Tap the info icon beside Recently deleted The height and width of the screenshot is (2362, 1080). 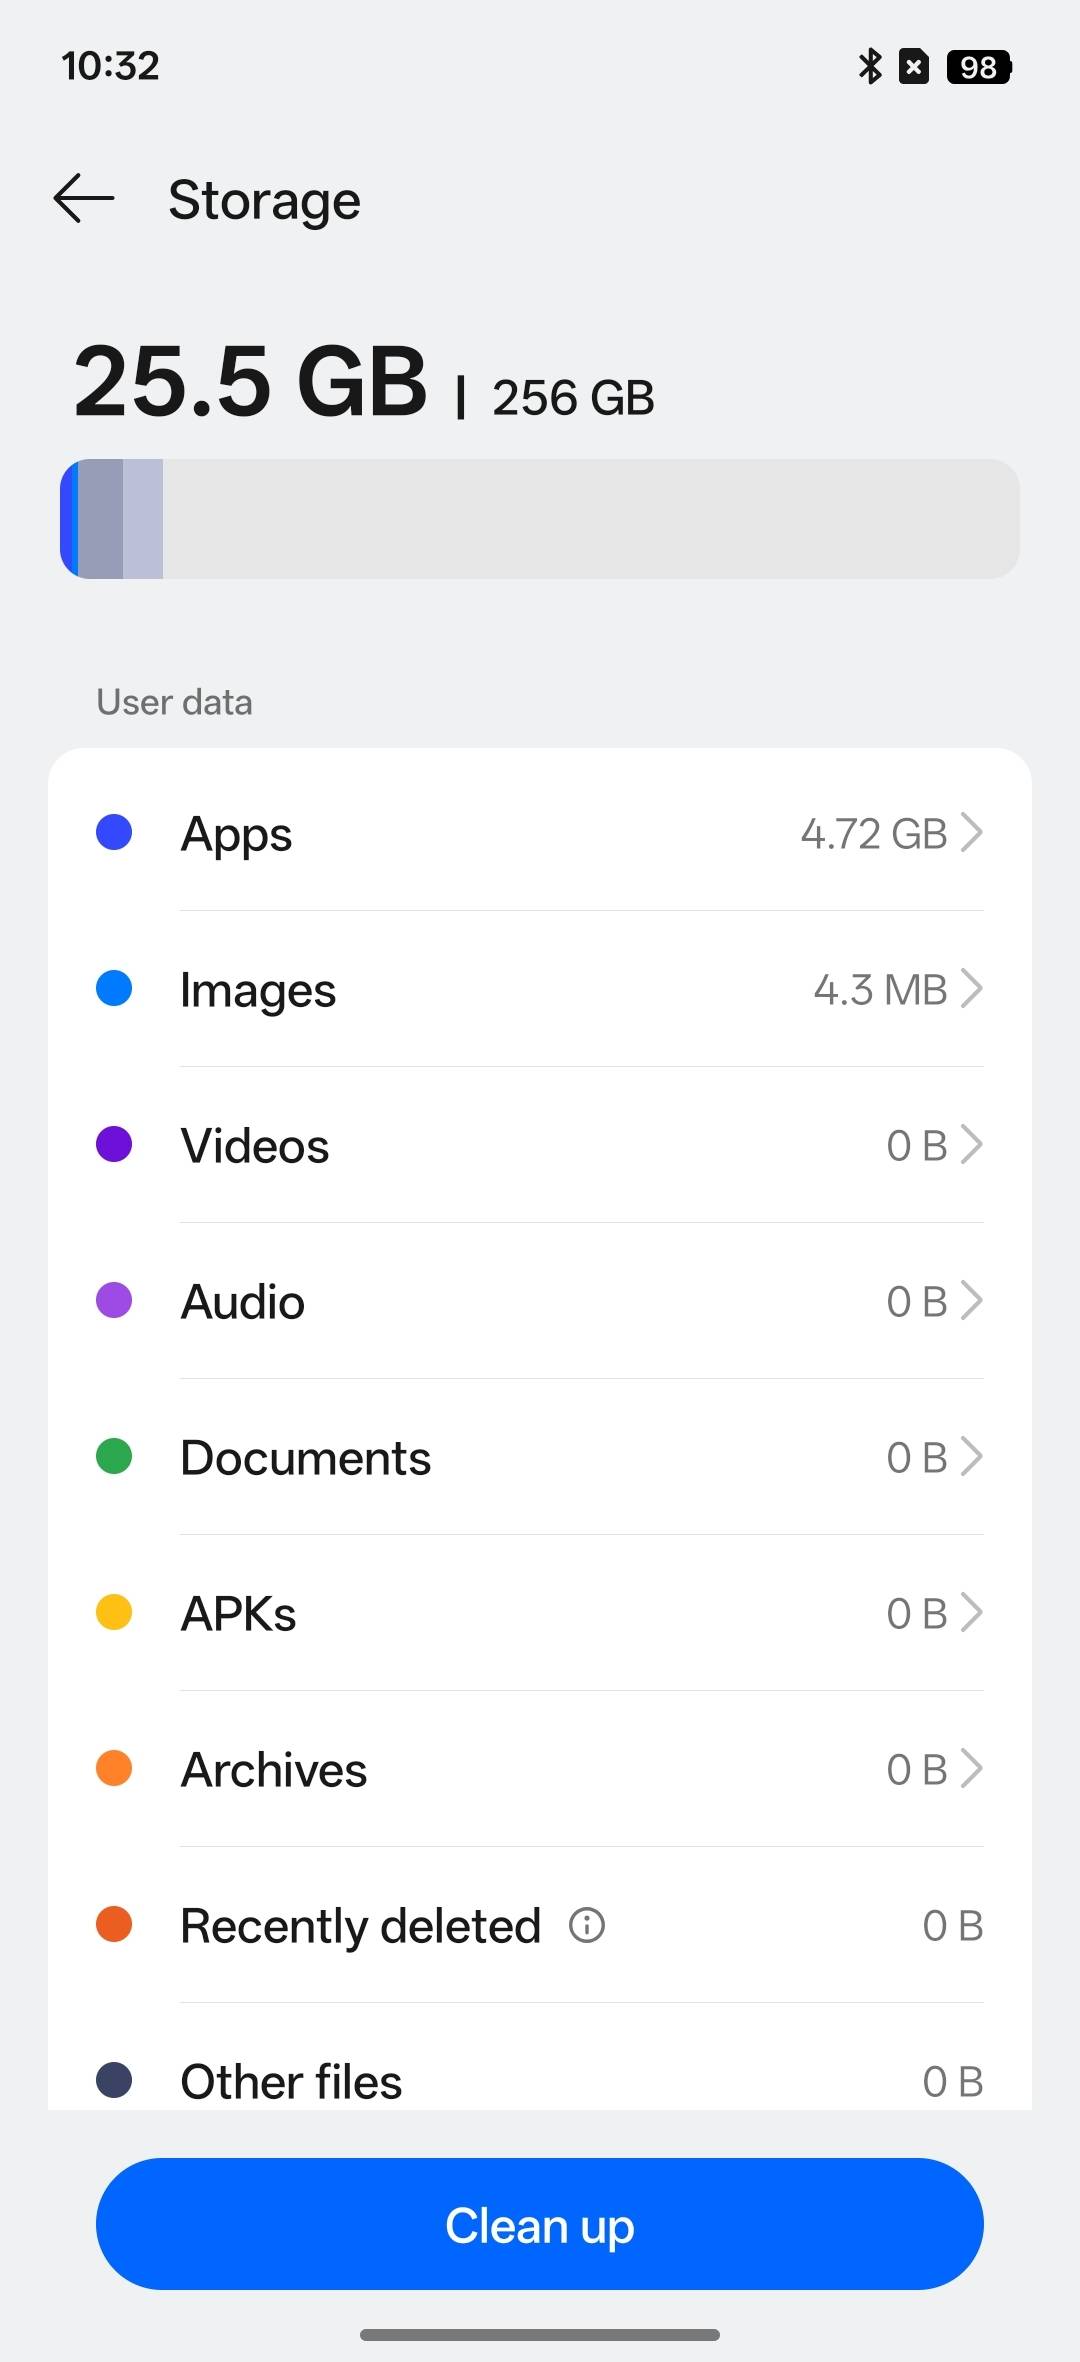tap(587, 1925)
